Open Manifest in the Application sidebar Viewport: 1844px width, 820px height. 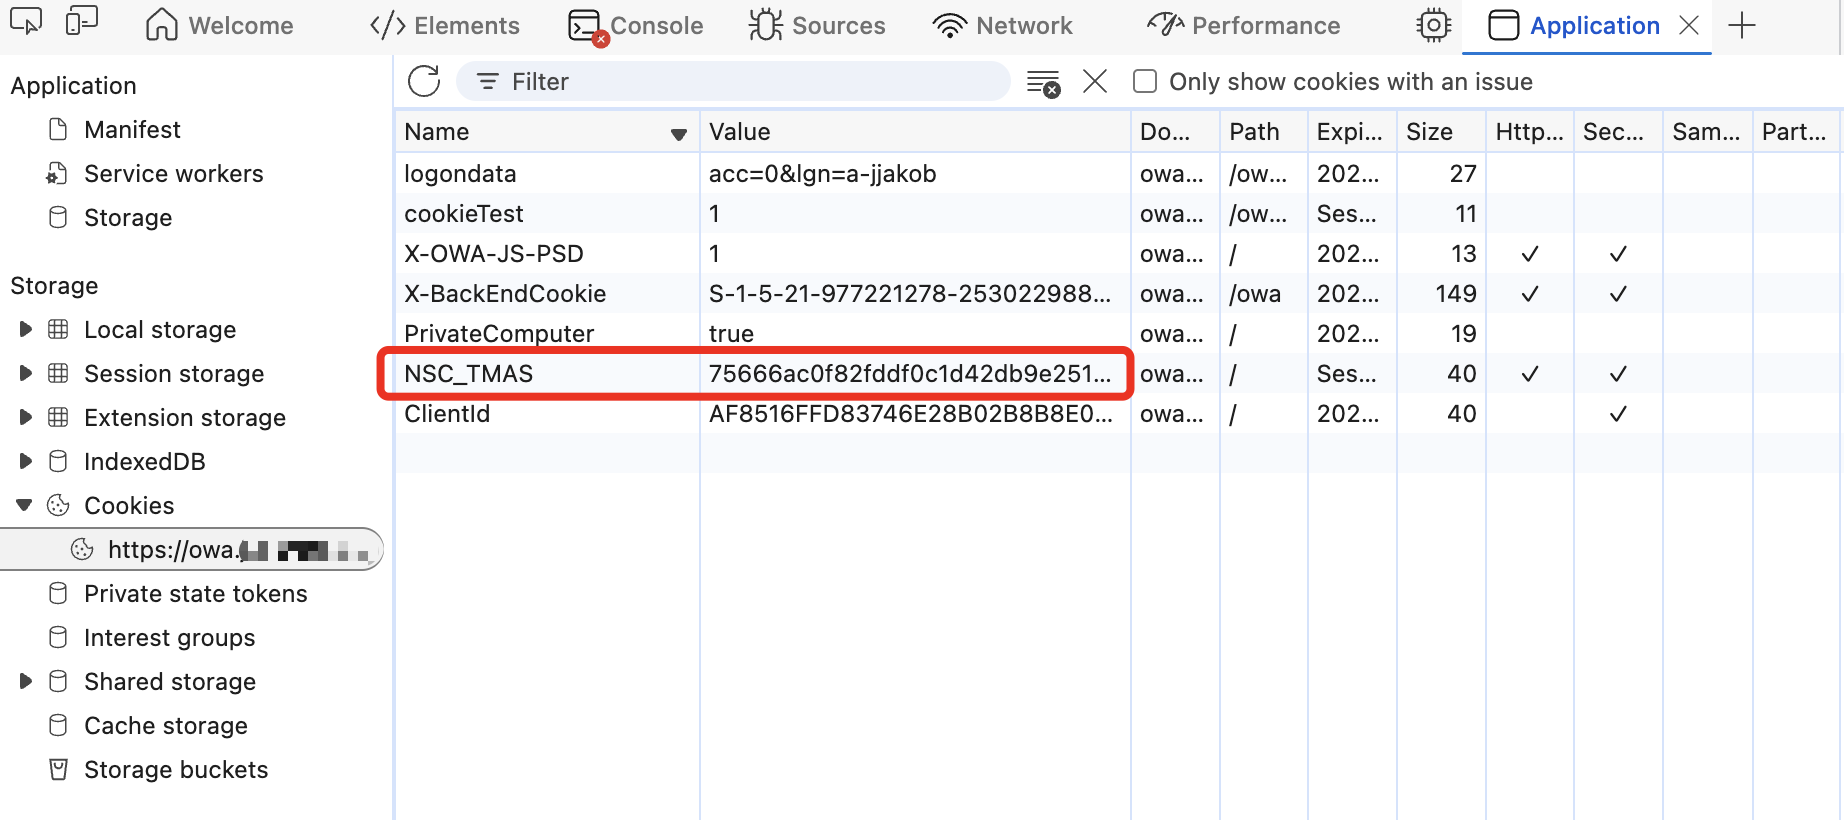pyautogui.click(x=132, y=130)
